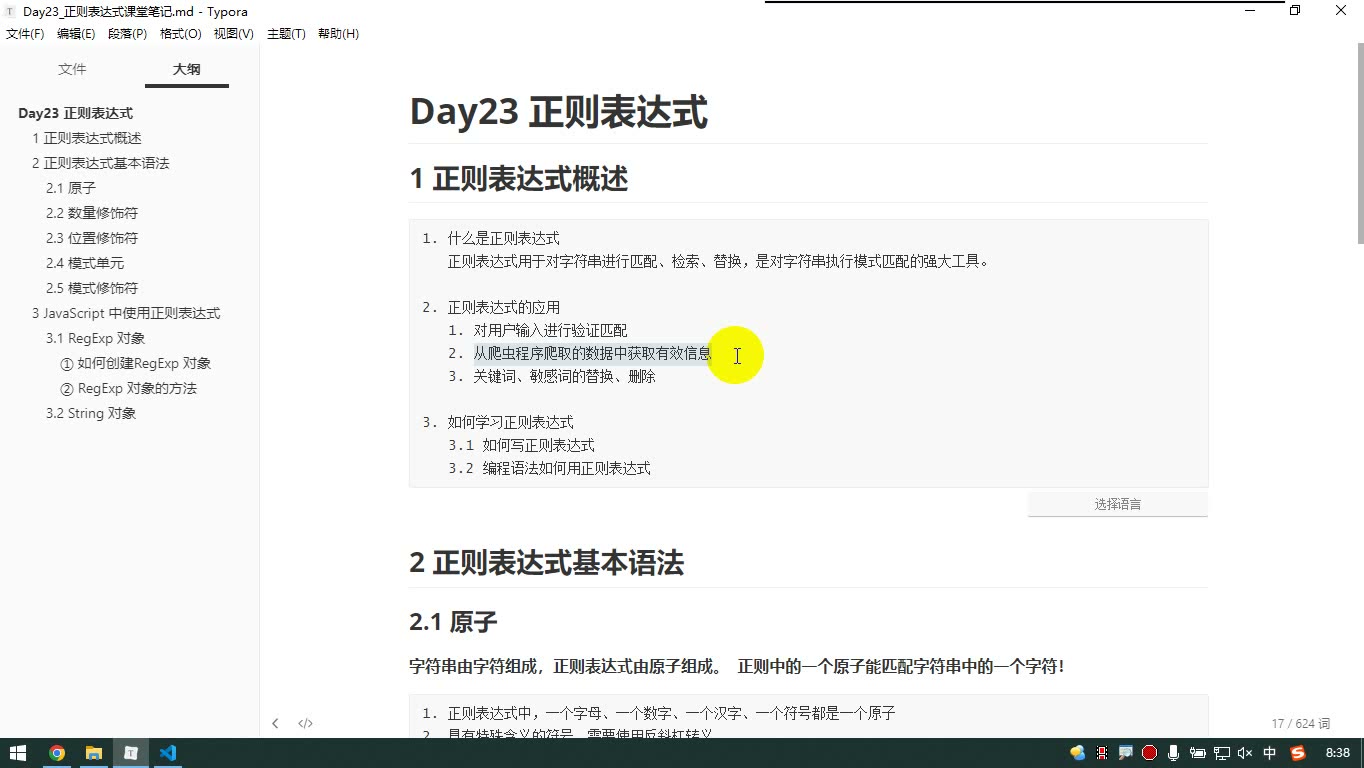Open outline item ① 如何创建RegExp 对象

coord(135,363)
